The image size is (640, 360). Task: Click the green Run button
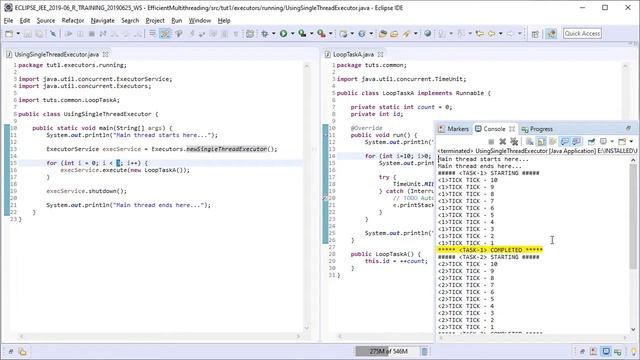coord(283,34)
